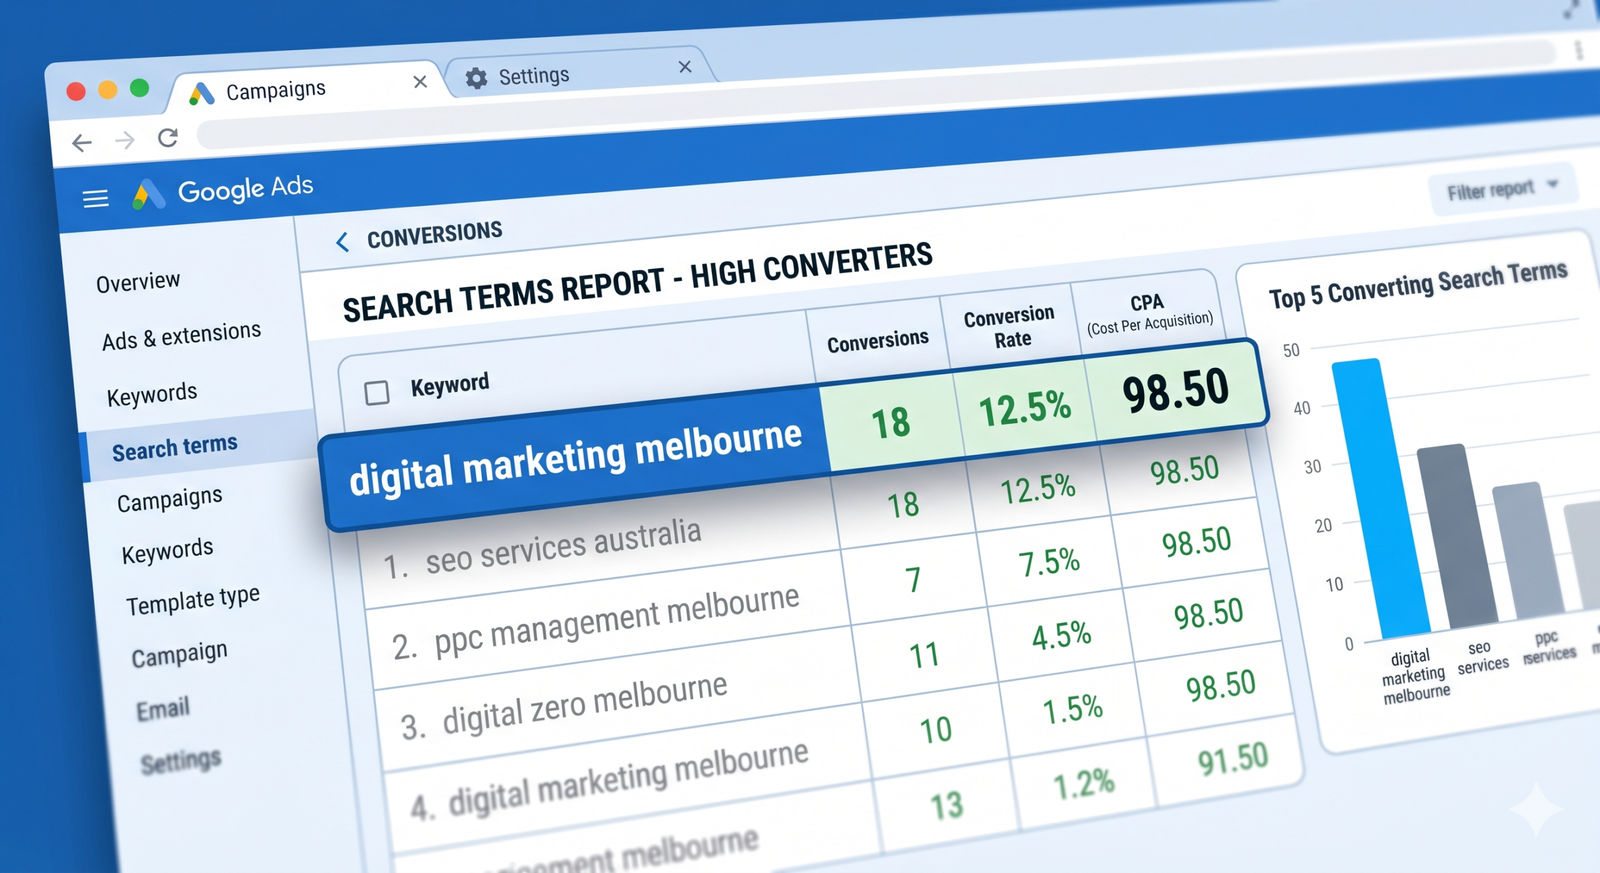
Task: Click the back chevron beside CONVERSIONS
Action: 342,242
